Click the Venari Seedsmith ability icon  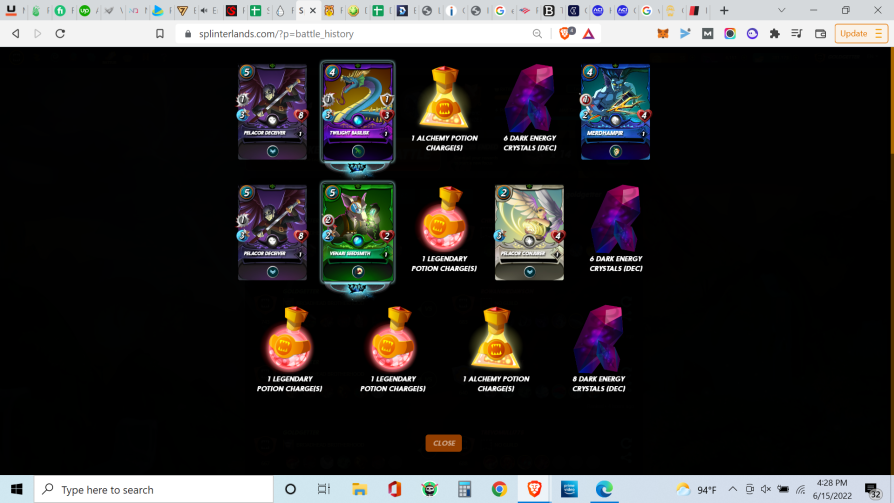(x=357, y=271)
